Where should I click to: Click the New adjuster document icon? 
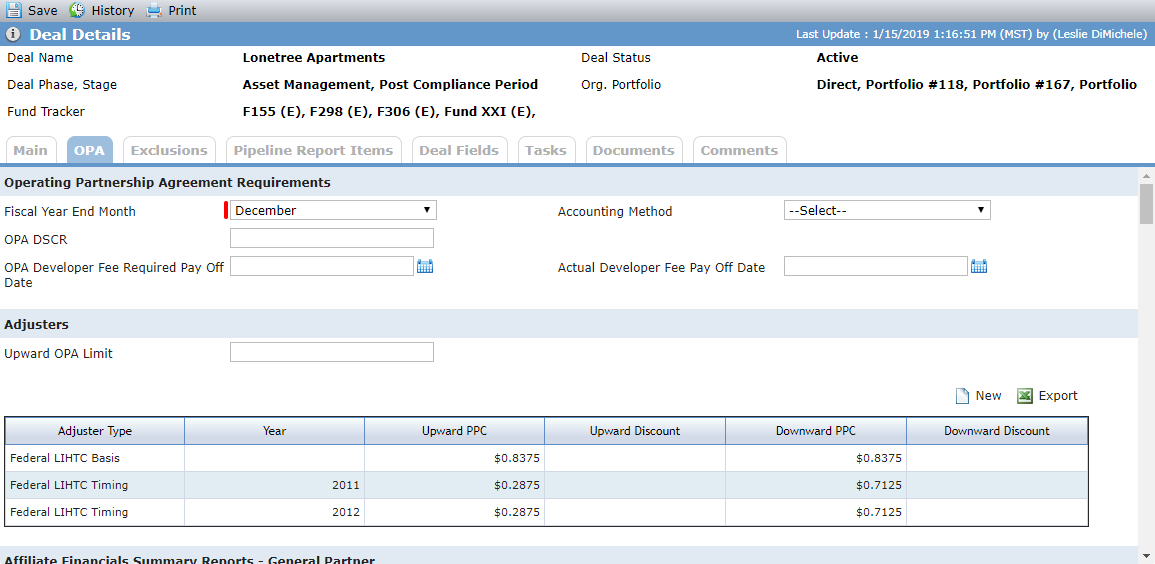coord(962,396)
